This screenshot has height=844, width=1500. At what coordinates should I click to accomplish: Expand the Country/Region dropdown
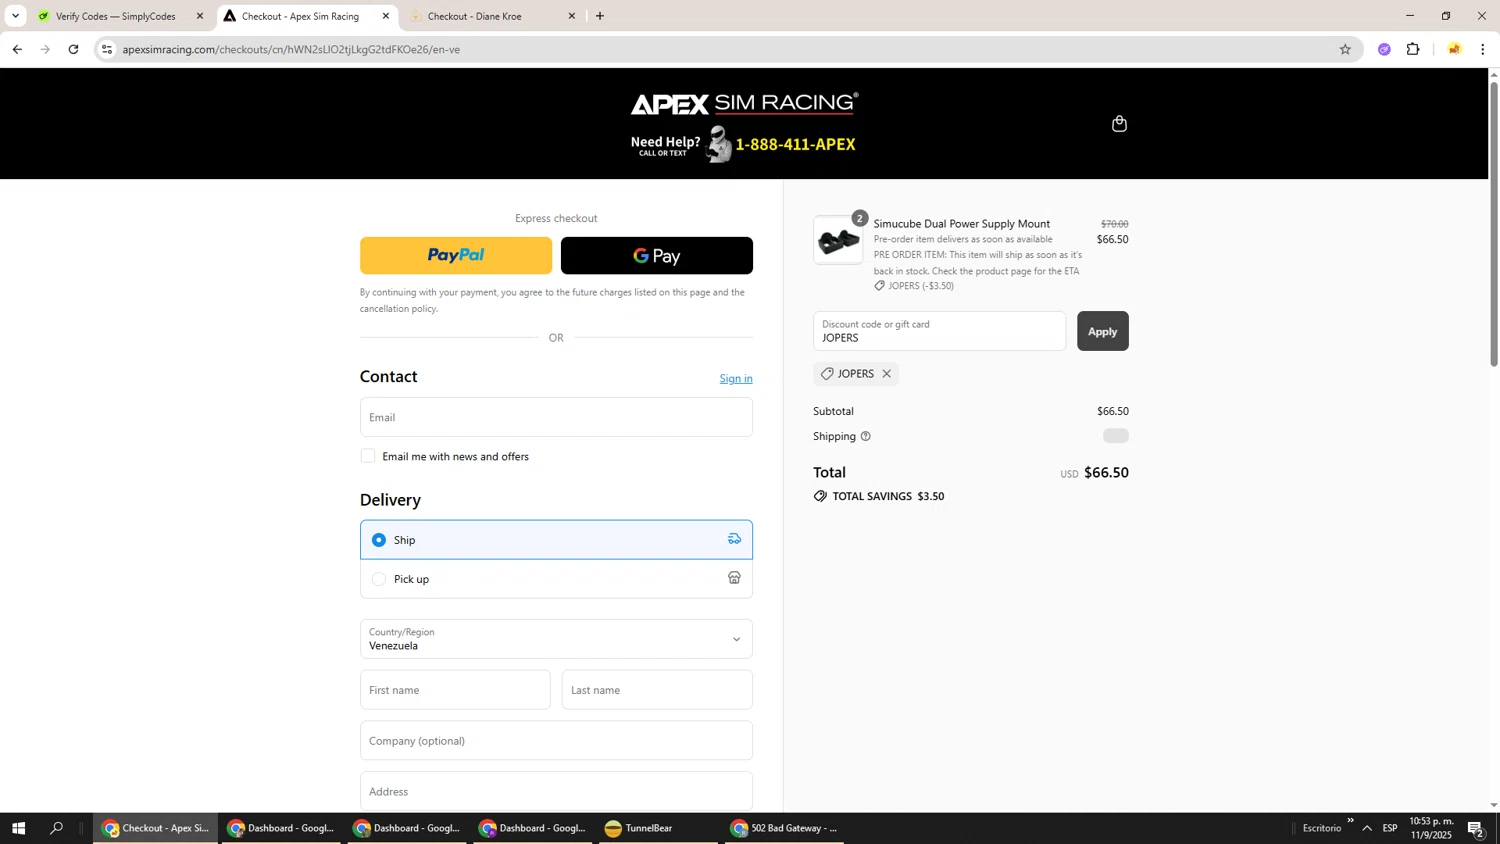click(x=556, y=639)
